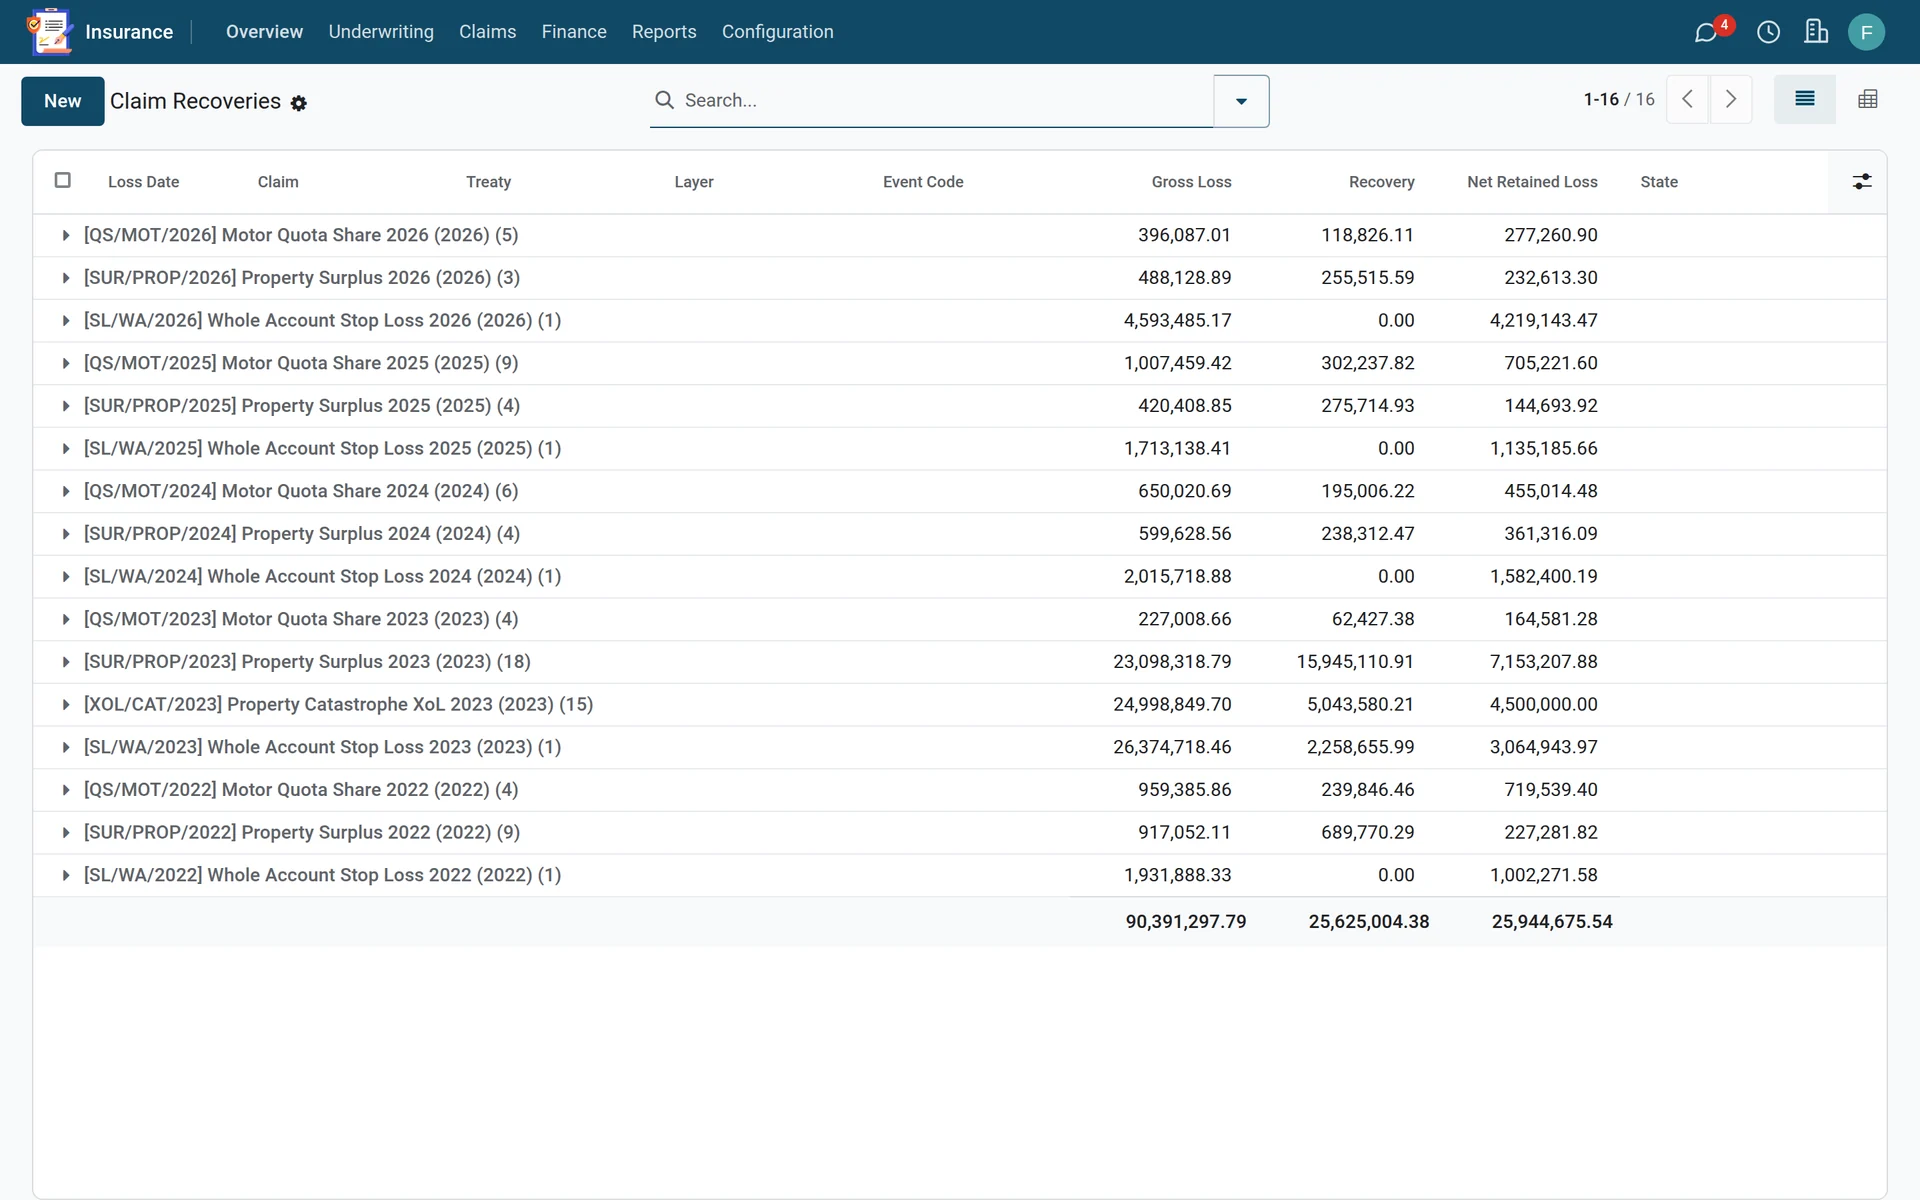
Task: Switch to pivot table view
Action: coord(1867,99)
